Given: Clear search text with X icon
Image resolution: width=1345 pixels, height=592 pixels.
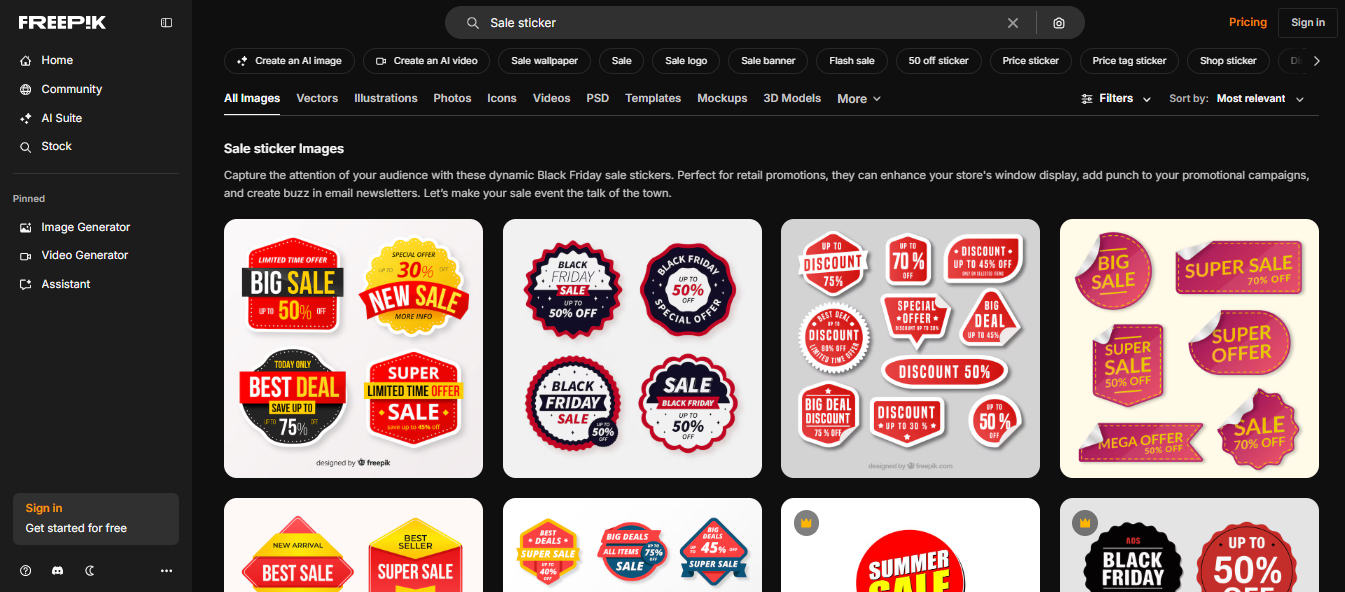Looking at the screenshot, I should [x=1013, y=23].
